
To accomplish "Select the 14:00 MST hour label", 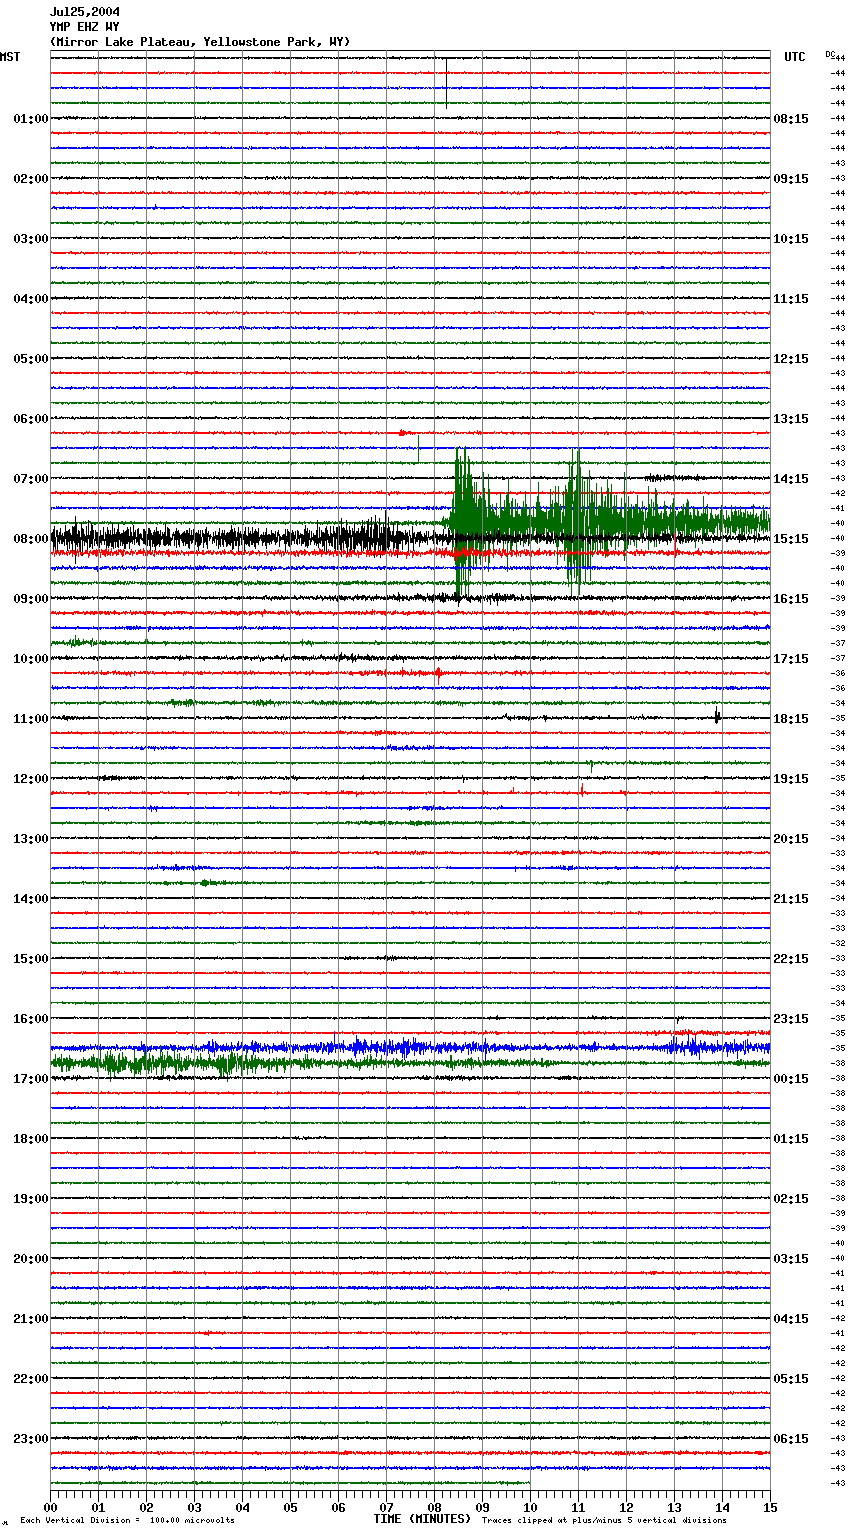I will coord(31,899).
